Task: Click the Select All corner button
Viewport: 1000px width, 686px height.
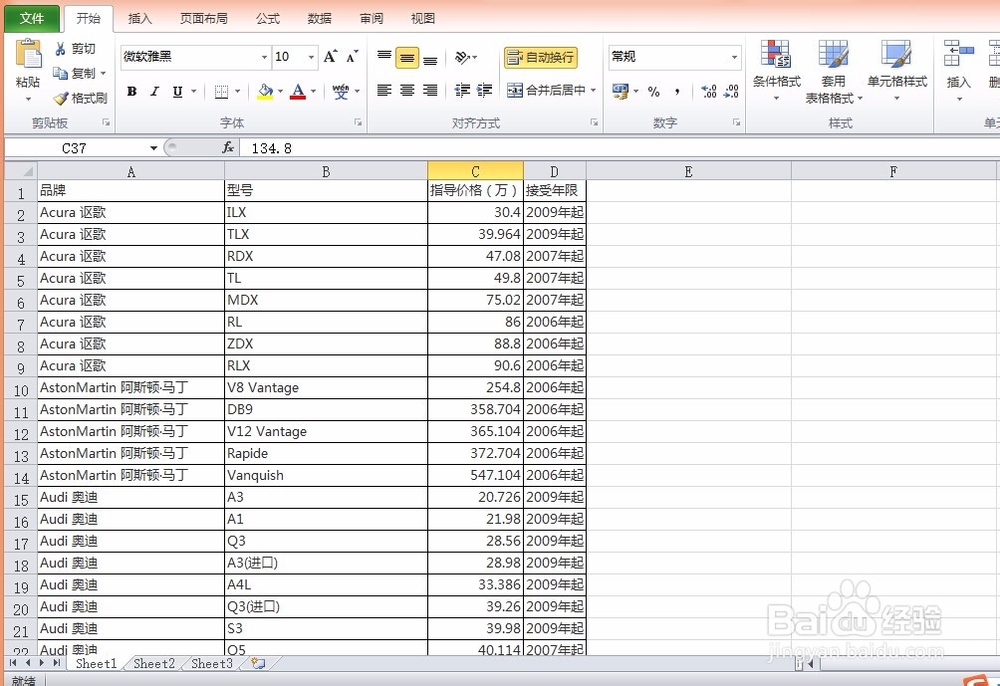Action: (x=21, y=171)
